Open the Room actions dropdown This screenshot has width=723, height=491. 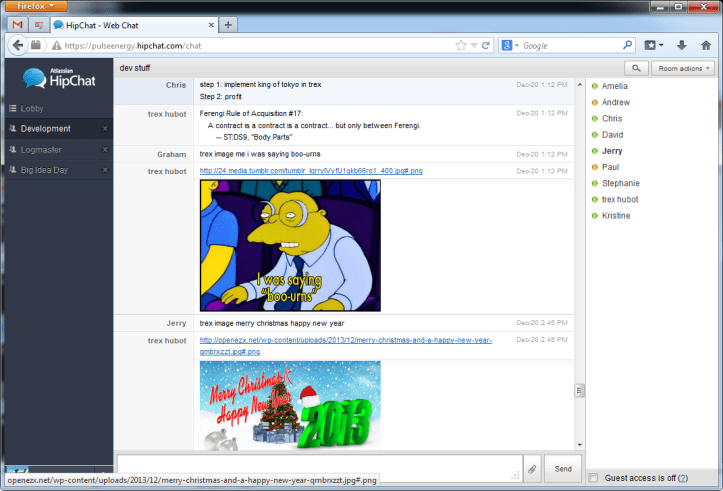pos(683,68)
